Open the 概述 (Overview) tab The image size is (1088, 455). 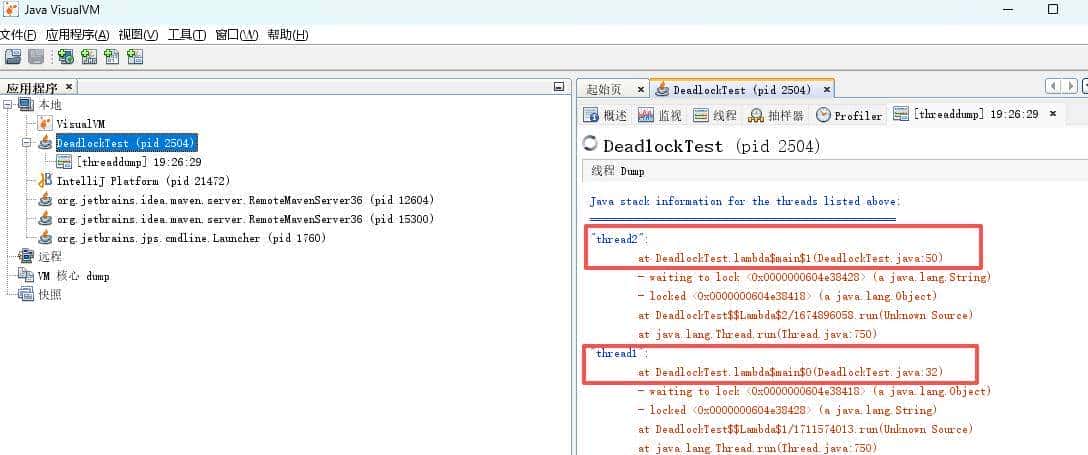click(x=605, y=116)
